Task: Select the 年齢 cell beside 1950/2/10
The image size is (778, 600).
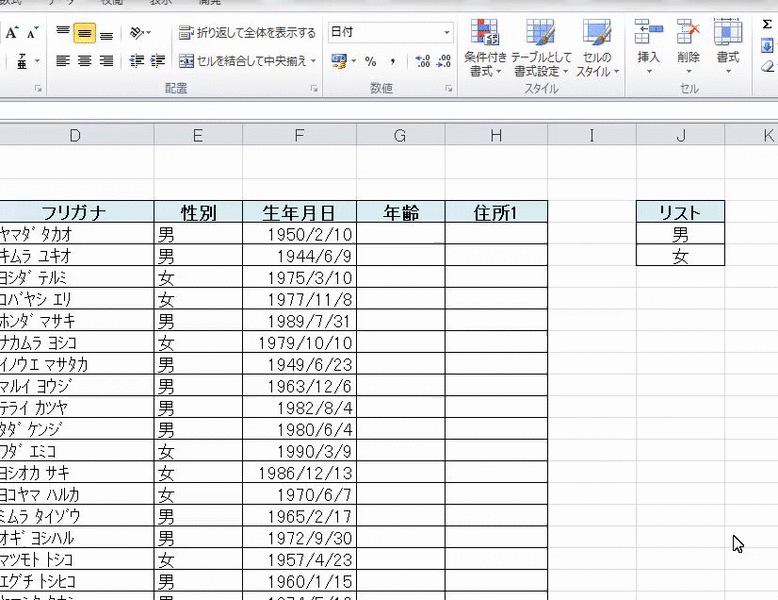Action: [x=400, y=234]
